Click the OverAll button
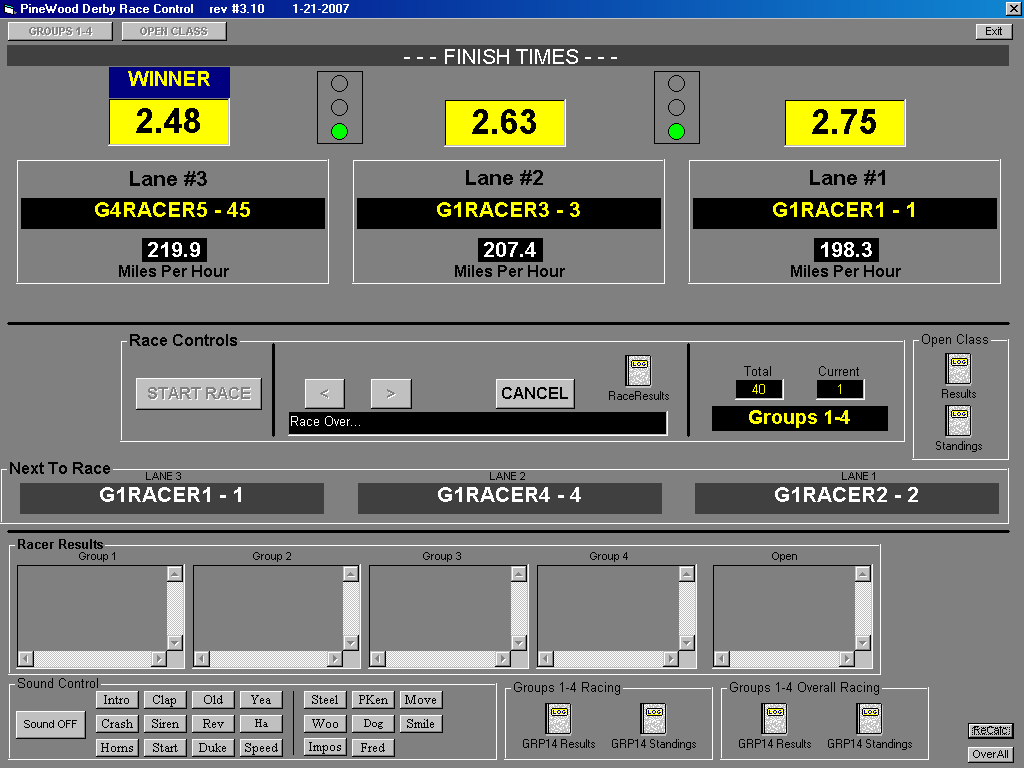Viewport: 1024px width, 768px height. coord(990,754)
